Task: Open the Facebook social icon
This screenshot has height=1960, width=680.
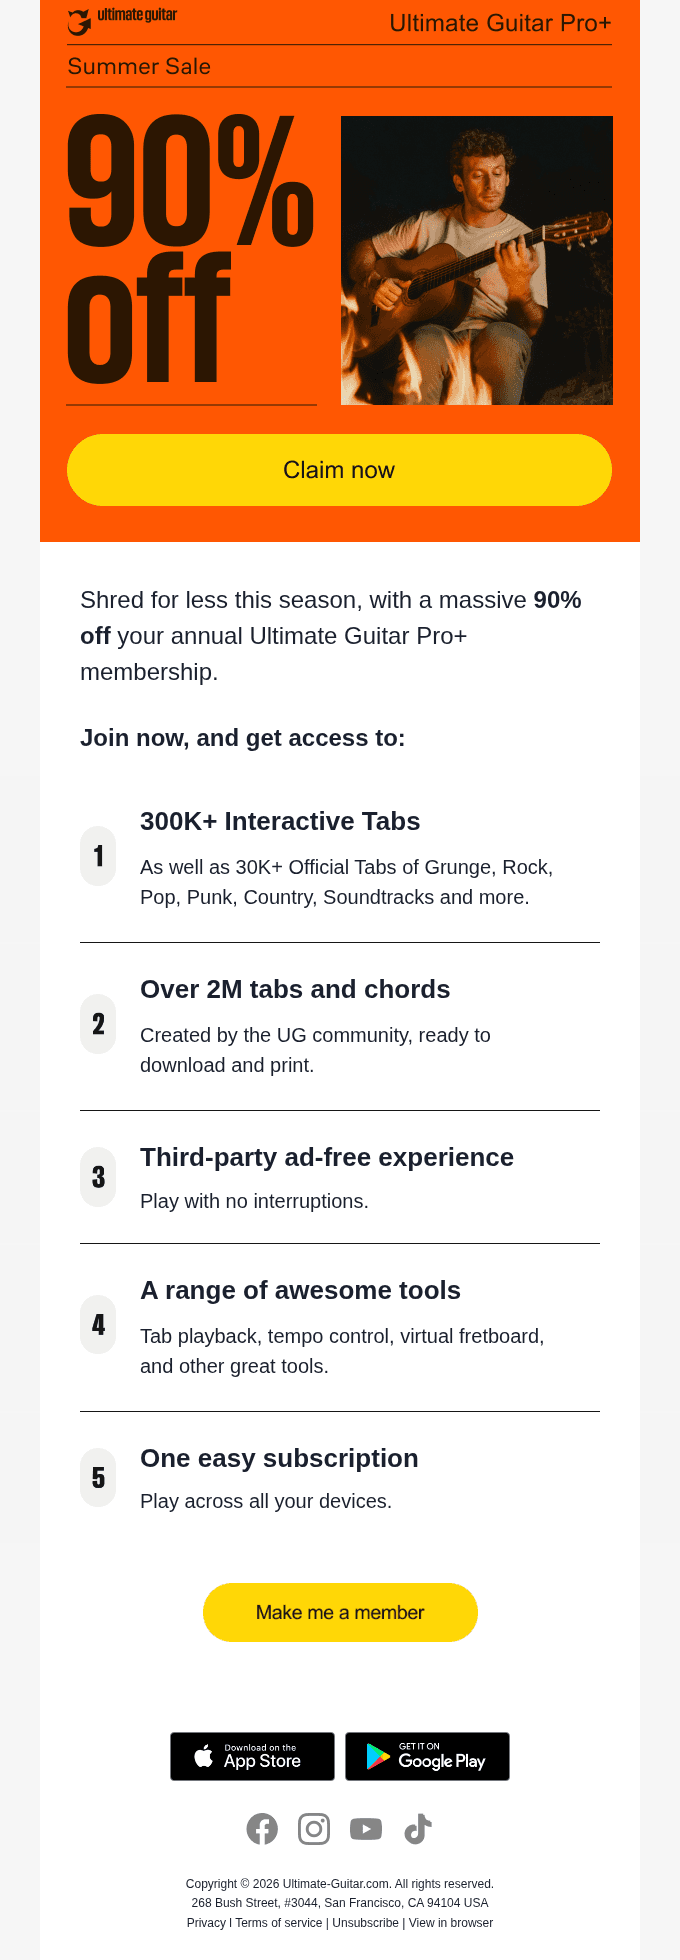Action: [x=262, y=1829]
